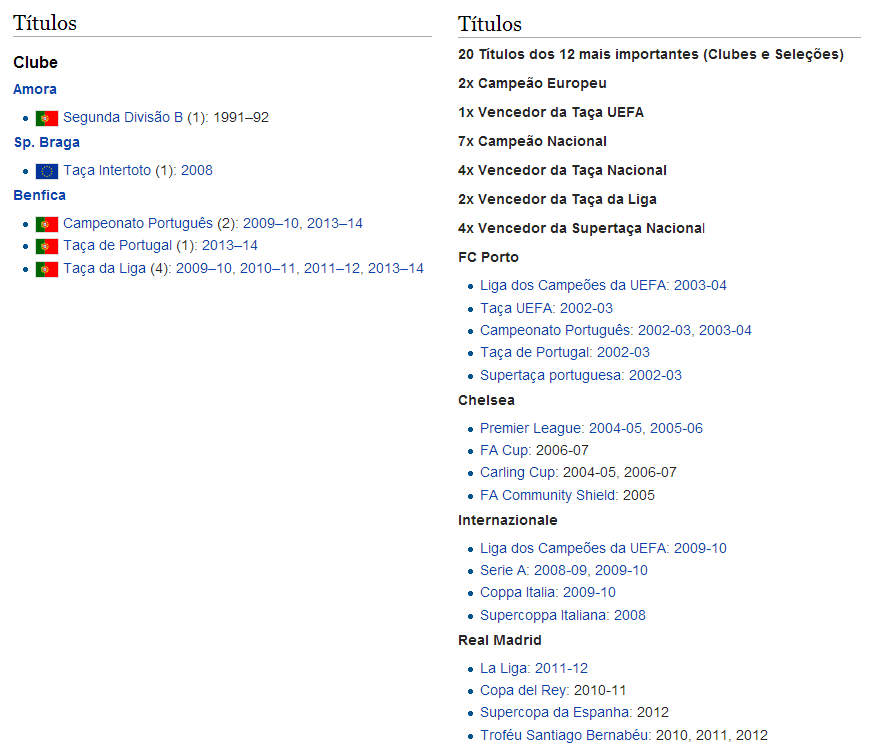Open the Segunda Divisão B link
This screenshot has width=873, height=756.
pos(122,117)
